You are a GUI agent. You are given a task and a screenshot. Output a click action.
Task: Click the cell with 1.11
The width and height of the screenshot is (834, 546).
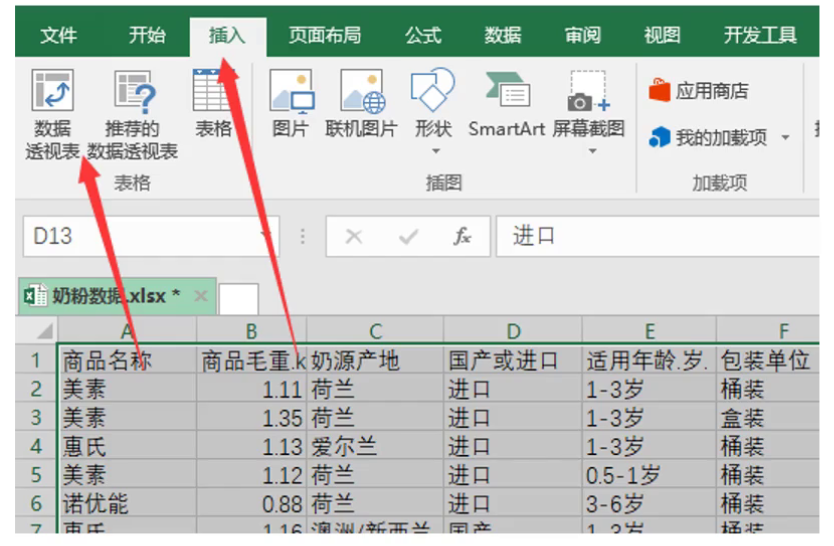click(x=252, y=389)
